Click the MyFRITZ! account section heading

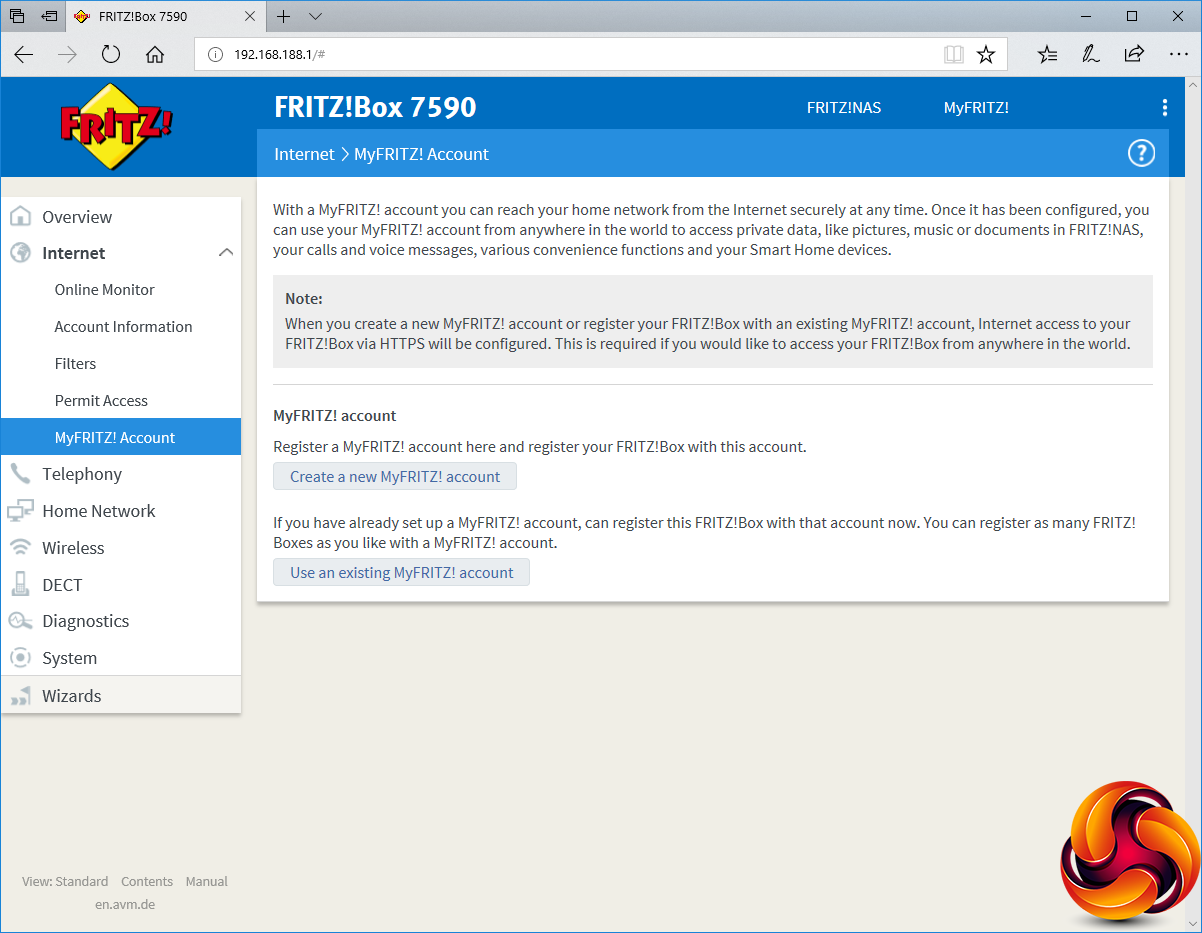coord(335,416)
